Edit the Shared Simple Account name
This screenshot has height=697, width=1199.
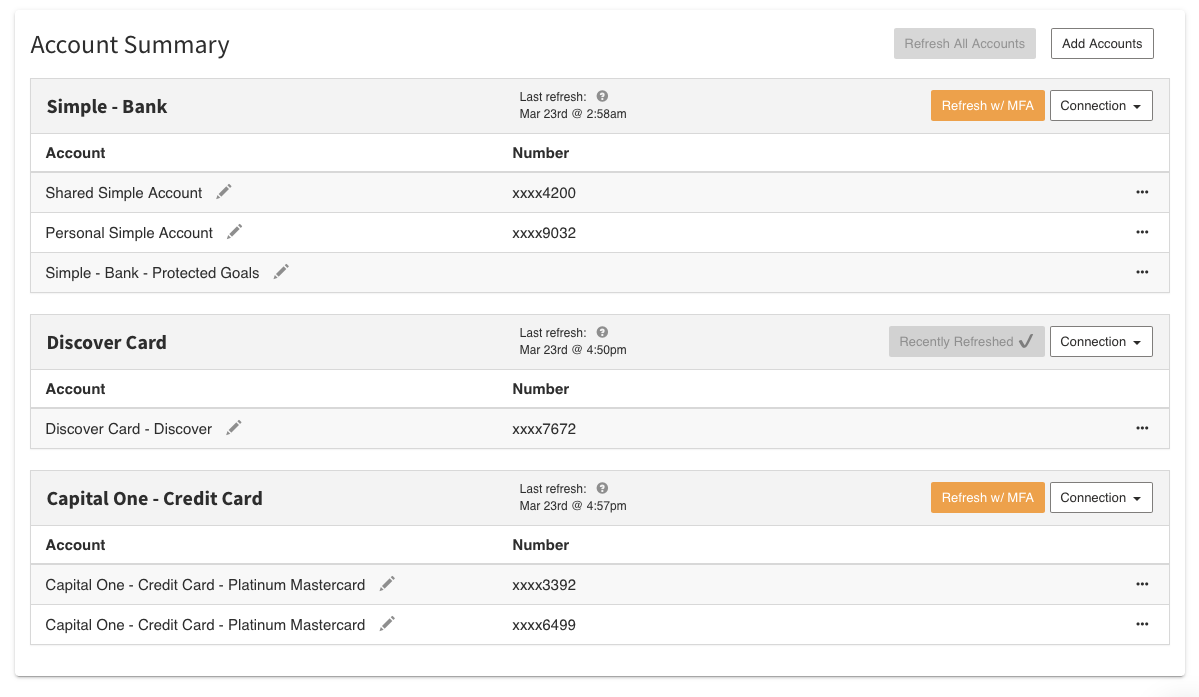pyautogui.click(x=223, y=192)
